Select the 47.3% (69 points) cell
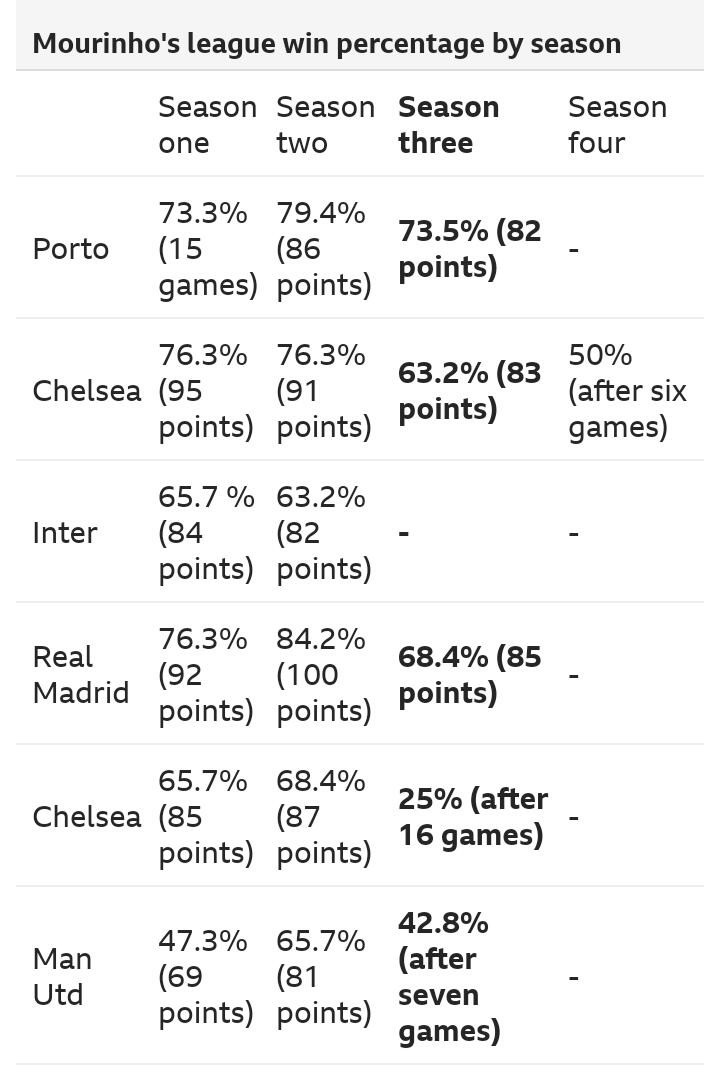Screen dimensions: 720x1074 pyautogui.click(x=205, y=976)
